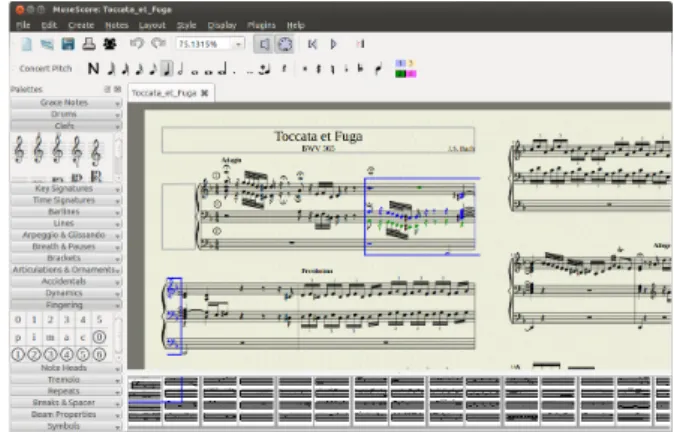Screen dimensions: 674x432
Task: Choose circled string number 0
Action: [x=99, y=337]
